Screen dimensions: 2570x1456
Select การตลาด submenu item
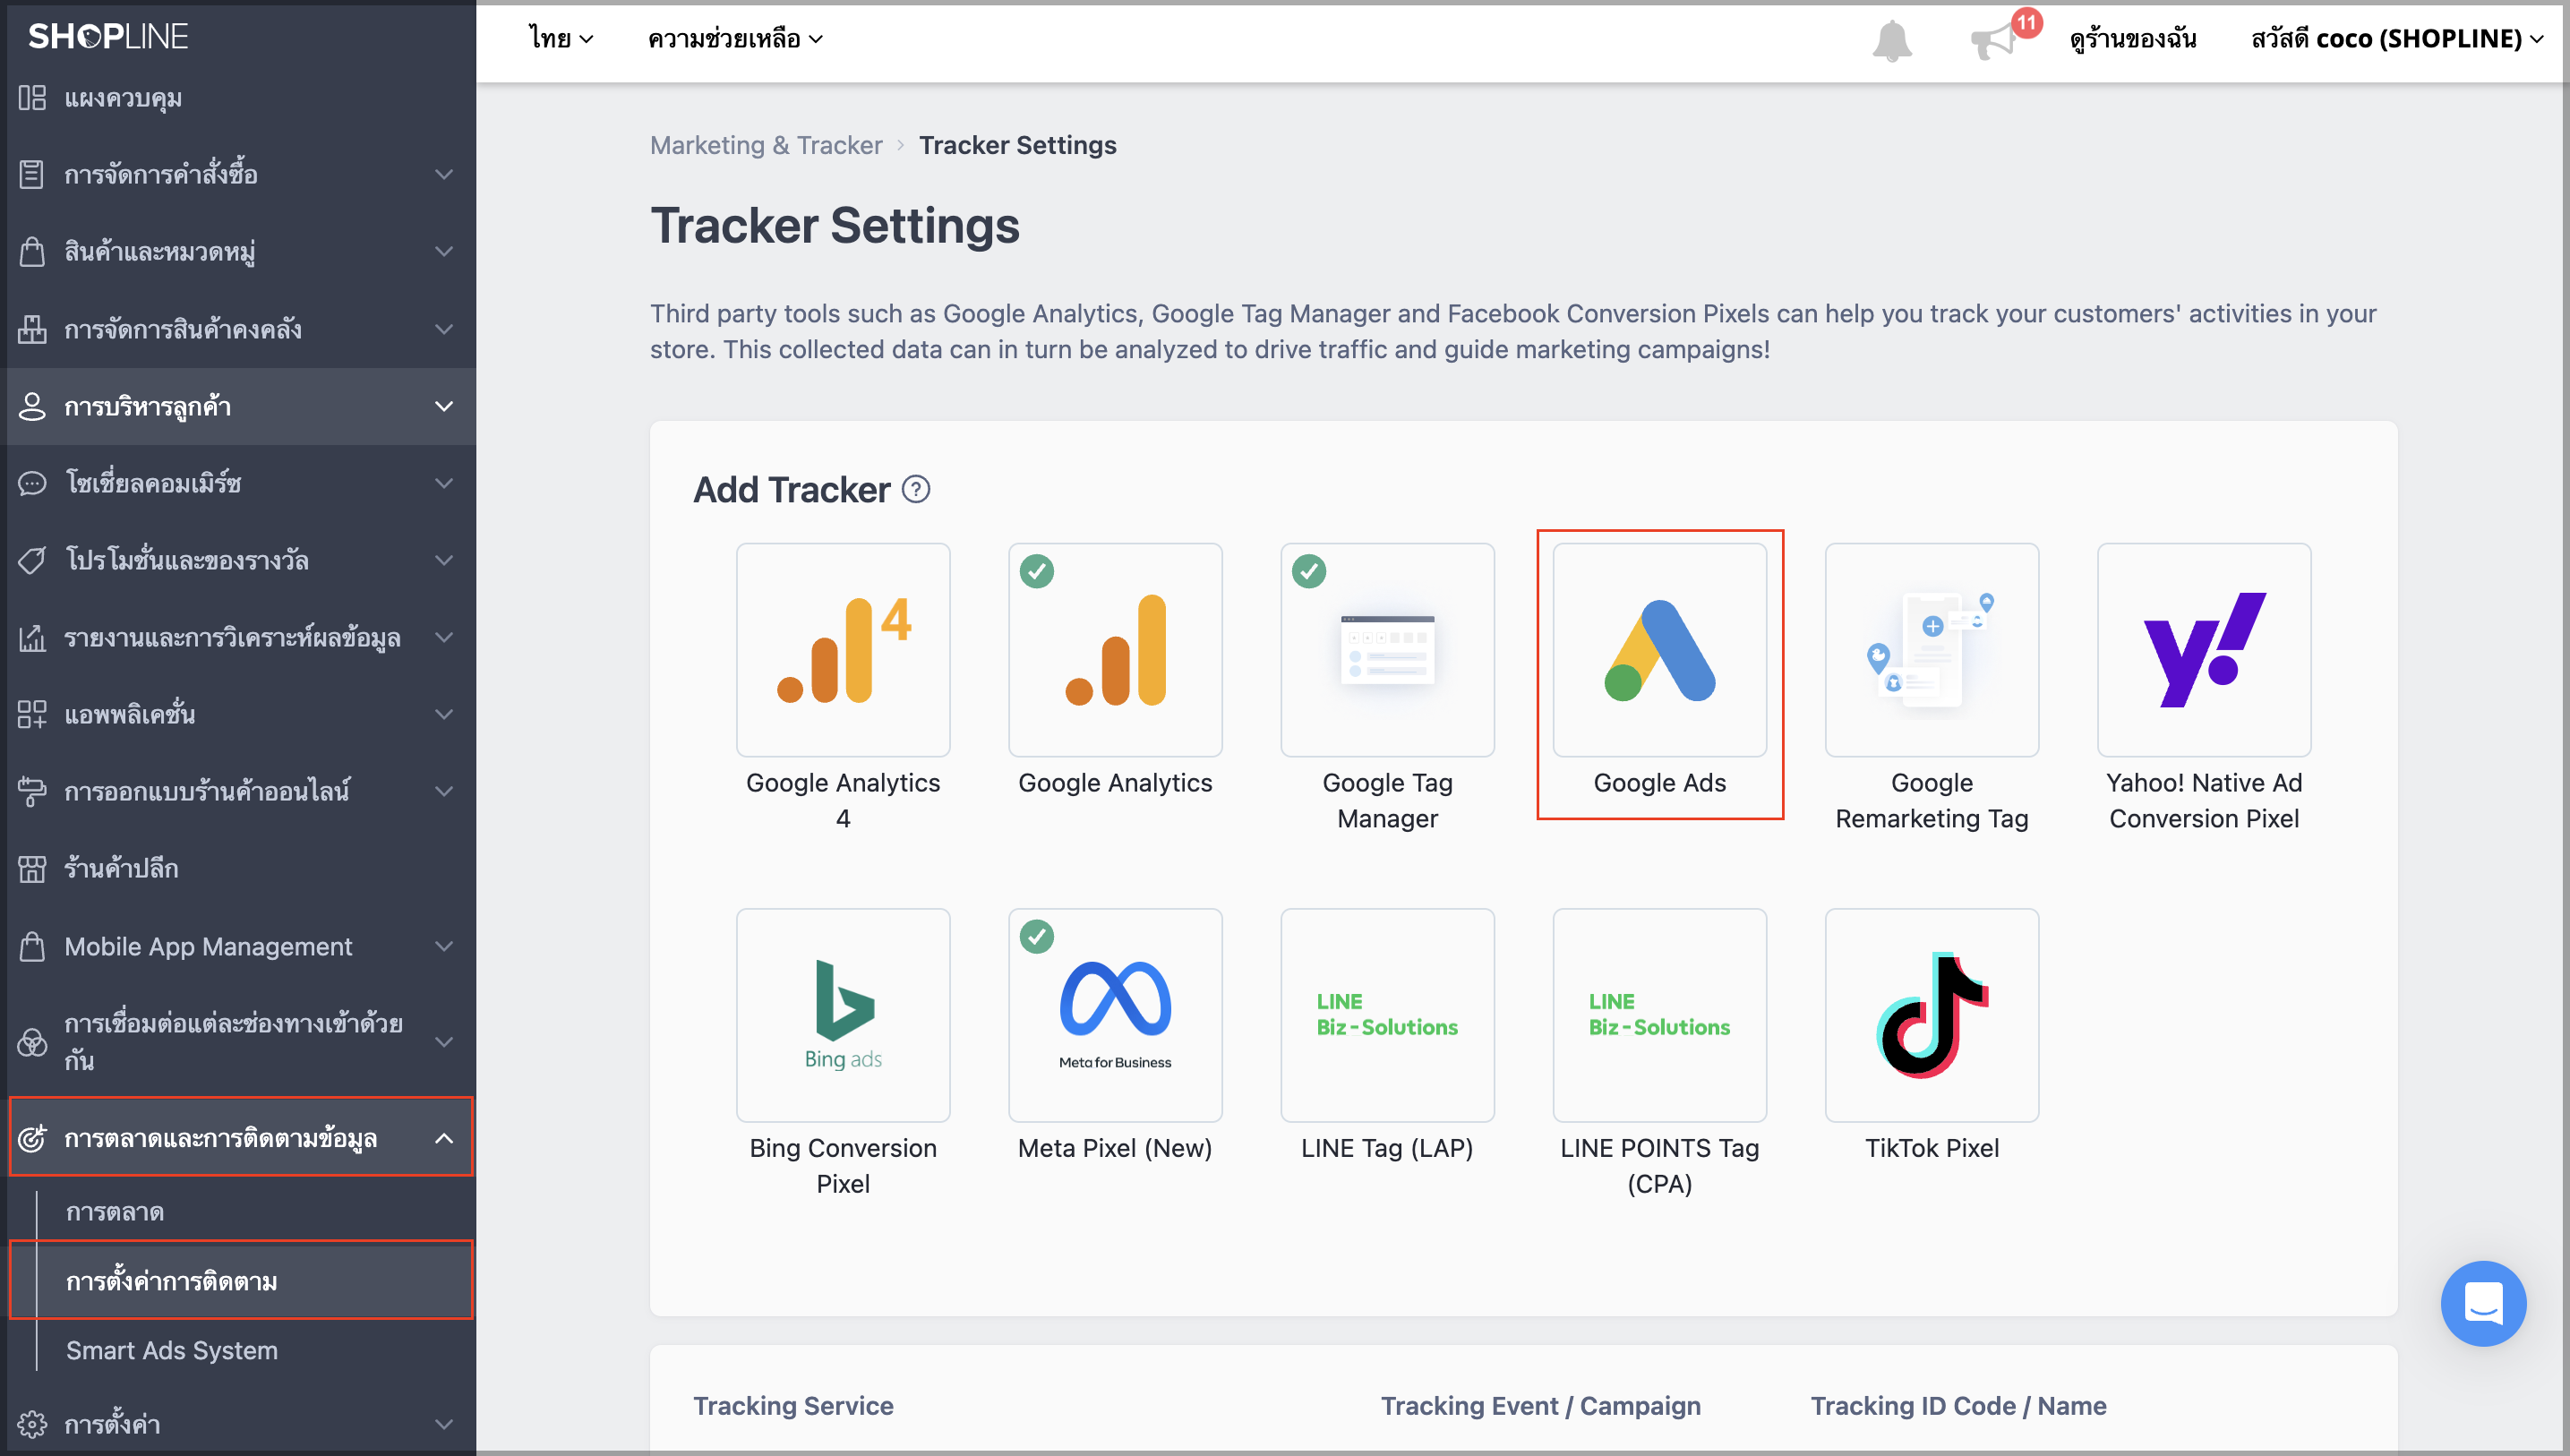coord(114,1212)
